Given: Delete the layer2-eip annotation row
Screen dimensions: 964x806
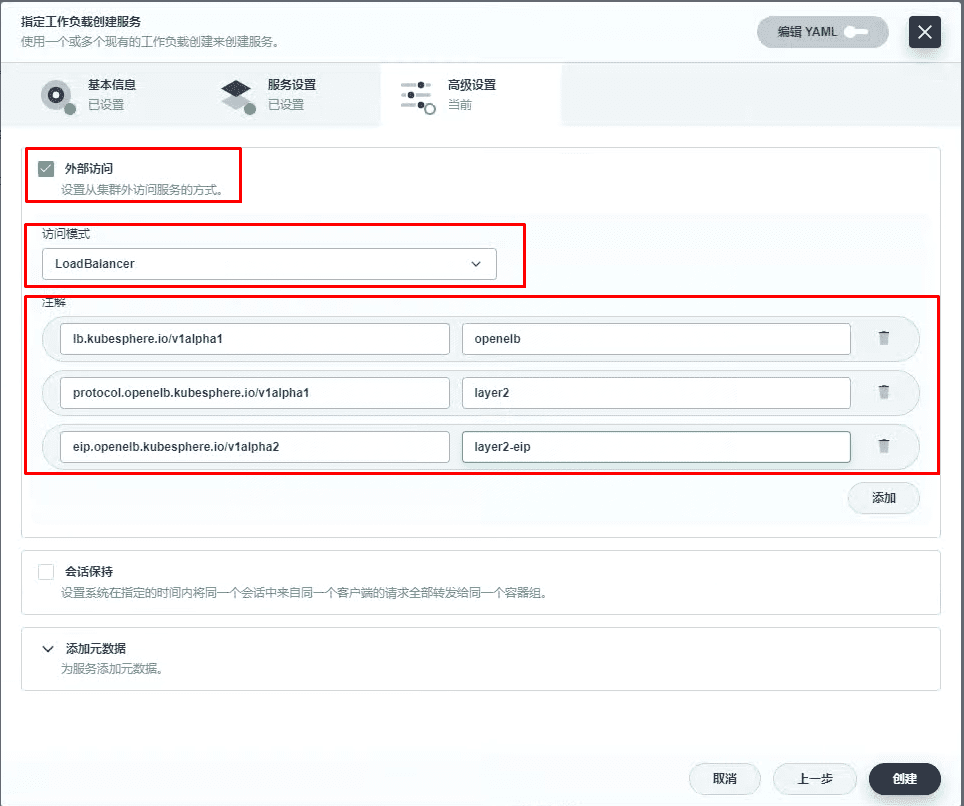Looking at the screenshot, I should 883,446.
